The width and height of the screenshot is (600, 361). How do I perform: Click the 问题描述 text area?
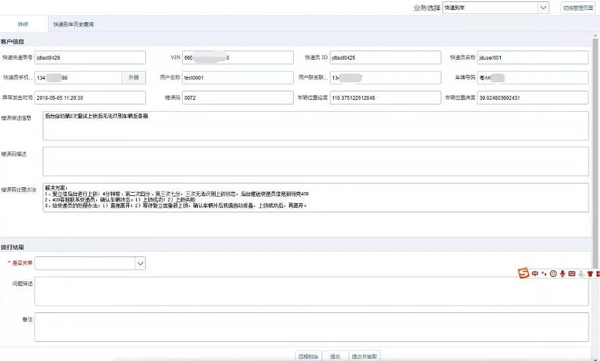pos(311,291)
